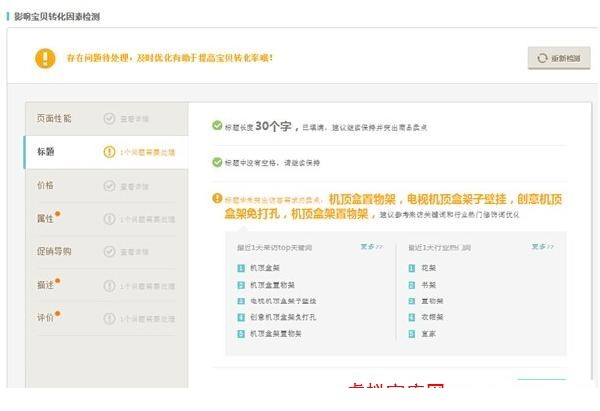Click the check status icon in 促销导购 row
The image size is (600, 411).
[109, 251]
